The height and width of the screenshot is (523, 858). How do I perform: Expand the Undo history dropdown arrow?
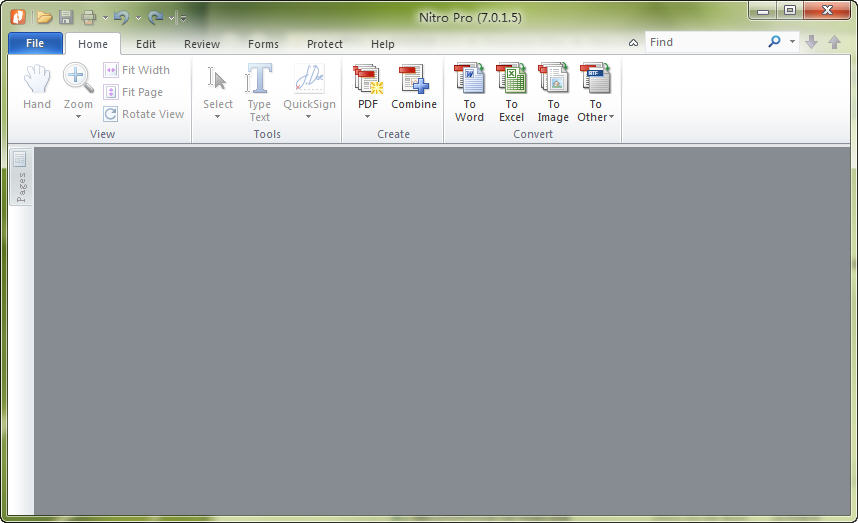coord(138,19)
